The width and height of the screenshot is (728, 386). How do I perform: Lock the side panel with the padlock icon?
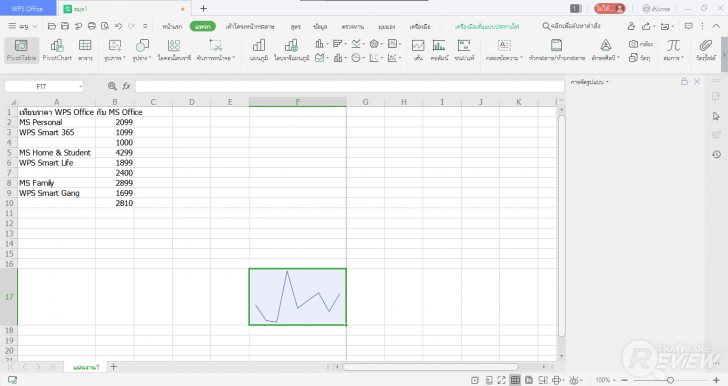pos(684,81)
